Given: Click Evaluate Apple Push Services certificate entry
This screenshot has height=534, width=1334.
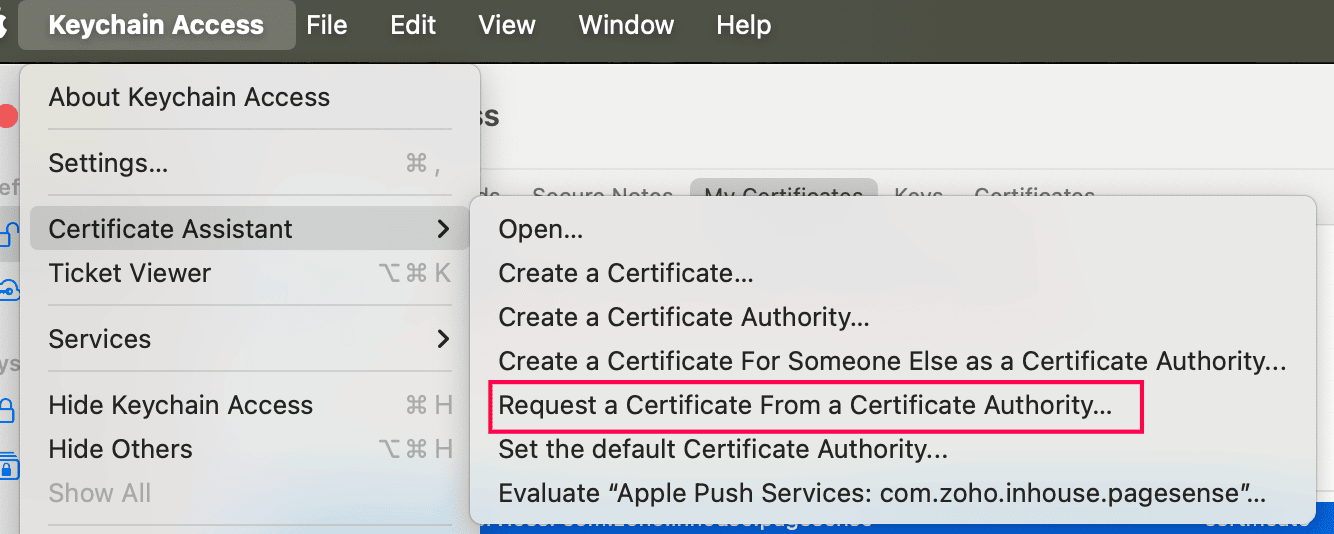Looking at the screenshot, I should (882, 493).
